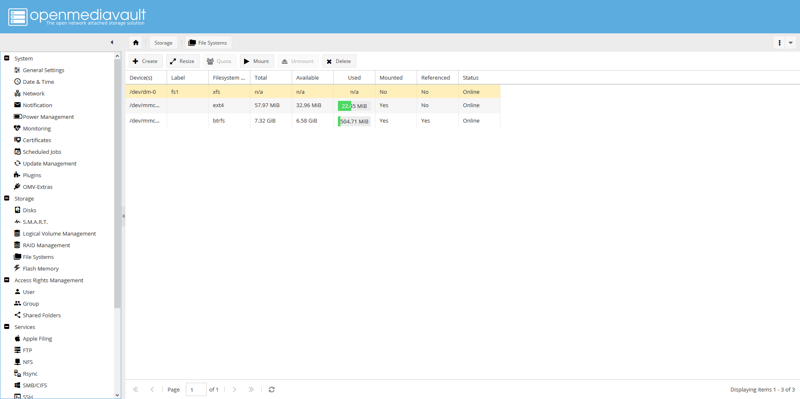Go to last page arrow

point(251,389)
